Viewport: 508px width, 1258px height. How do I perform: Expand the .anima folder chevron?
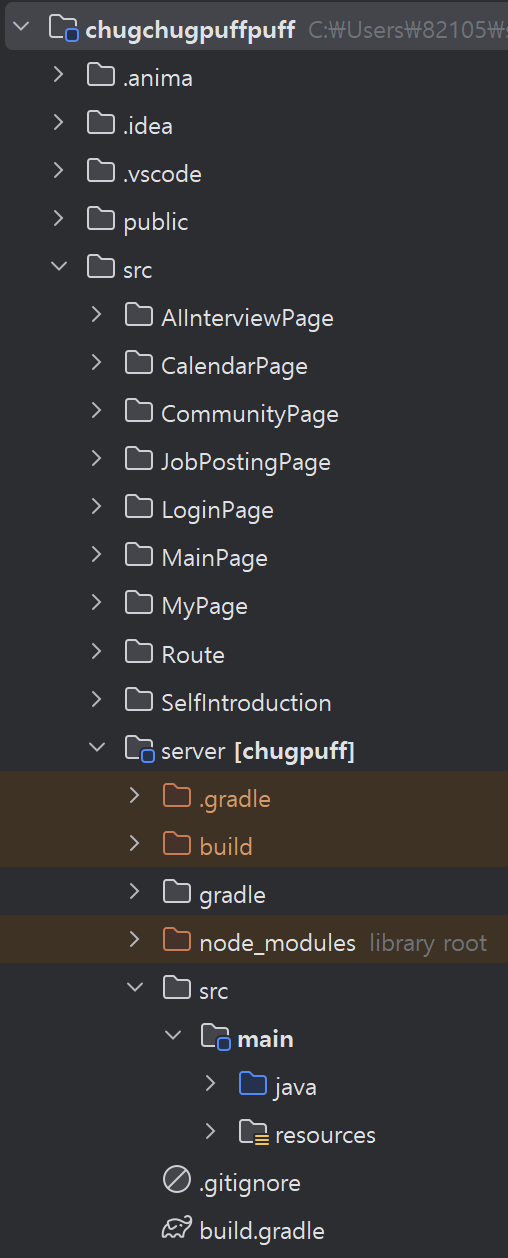click(59, 75)
